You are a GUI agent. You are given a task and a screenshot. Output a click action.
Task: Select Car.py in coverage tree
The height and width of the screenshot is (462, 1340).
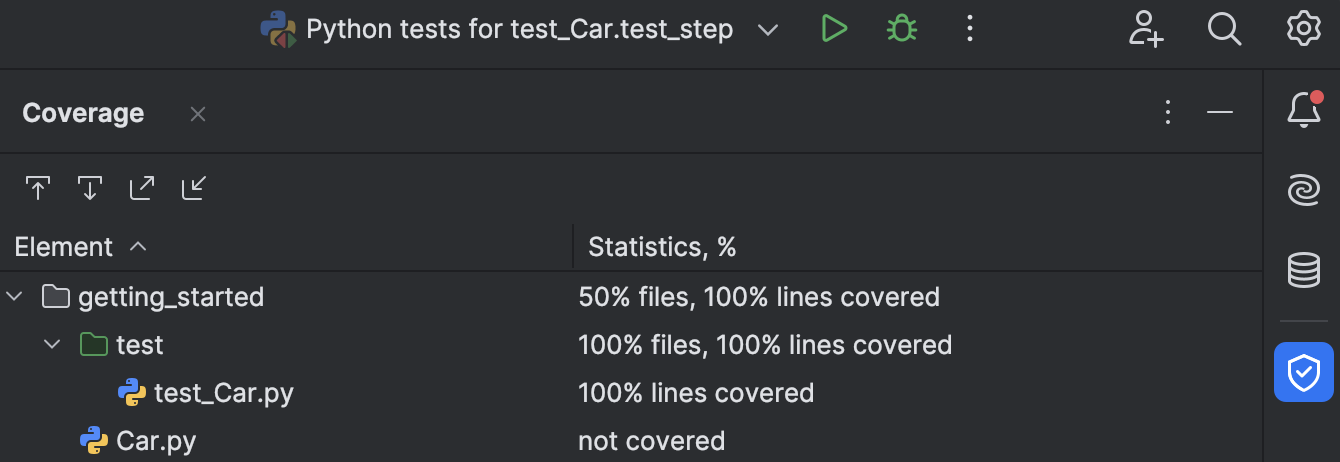click(155, 441)
